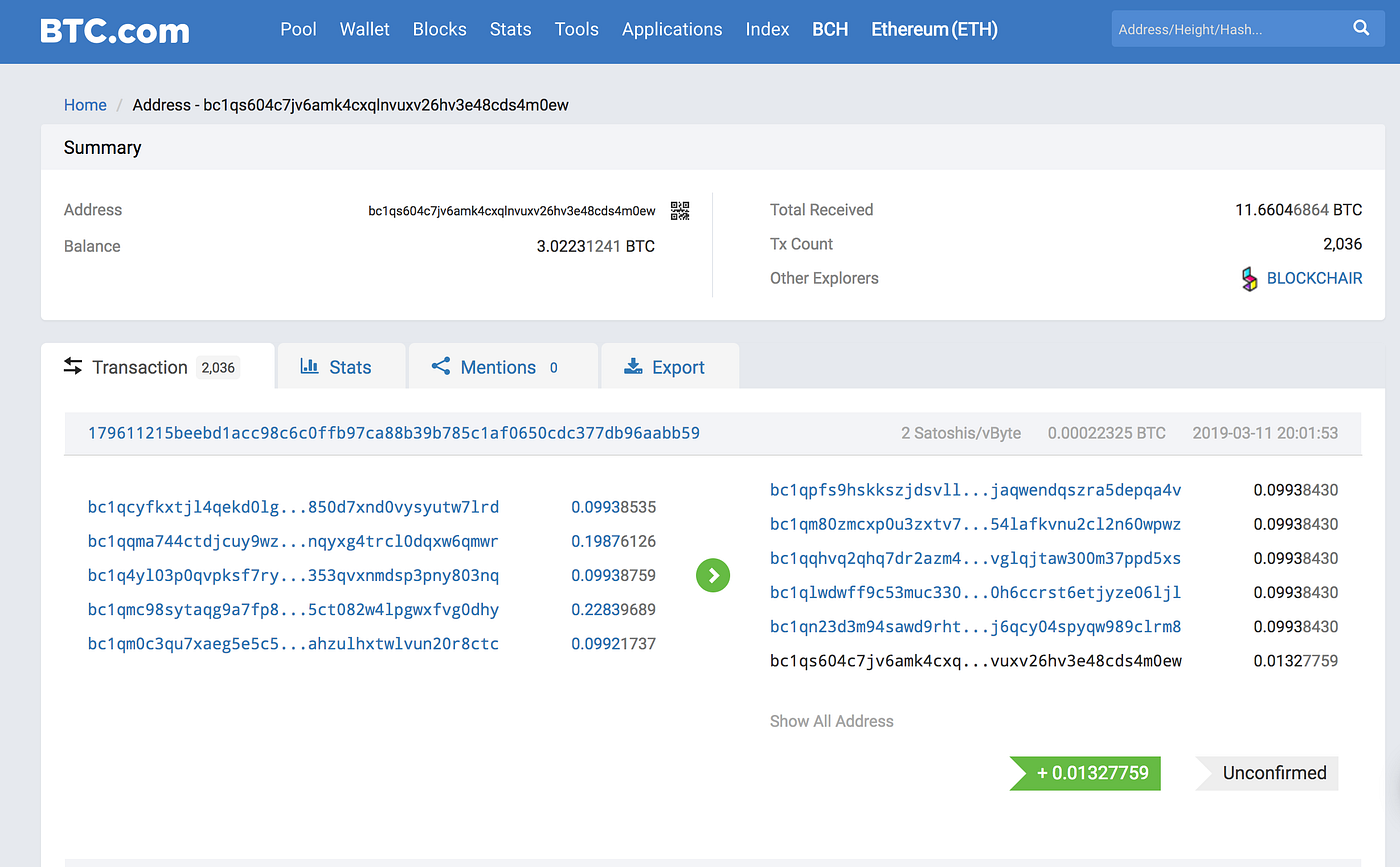Click the Stats tab bar chart icon
The image size is (1400, 867).
click(310, 366)
